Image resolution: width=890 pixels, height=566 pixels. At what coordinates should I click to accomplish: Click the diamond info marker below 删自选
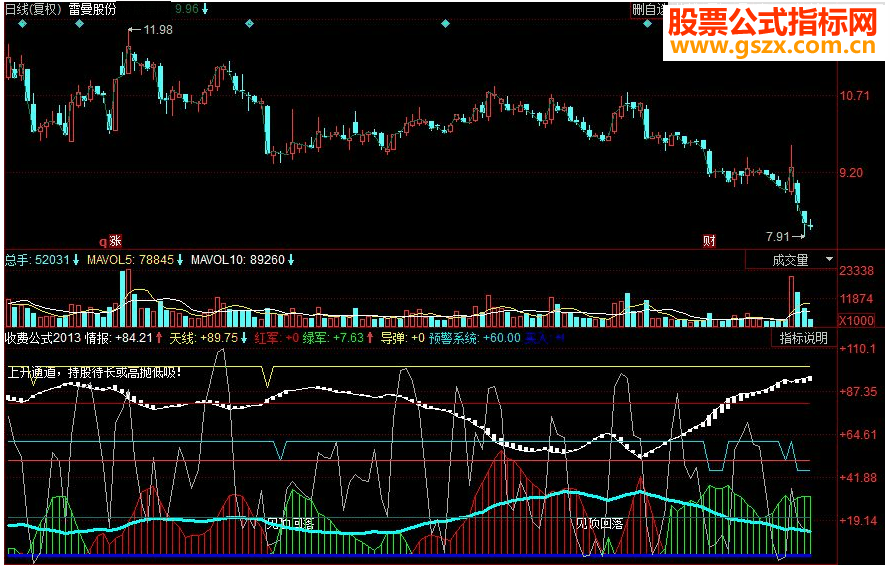click(648, 24)
